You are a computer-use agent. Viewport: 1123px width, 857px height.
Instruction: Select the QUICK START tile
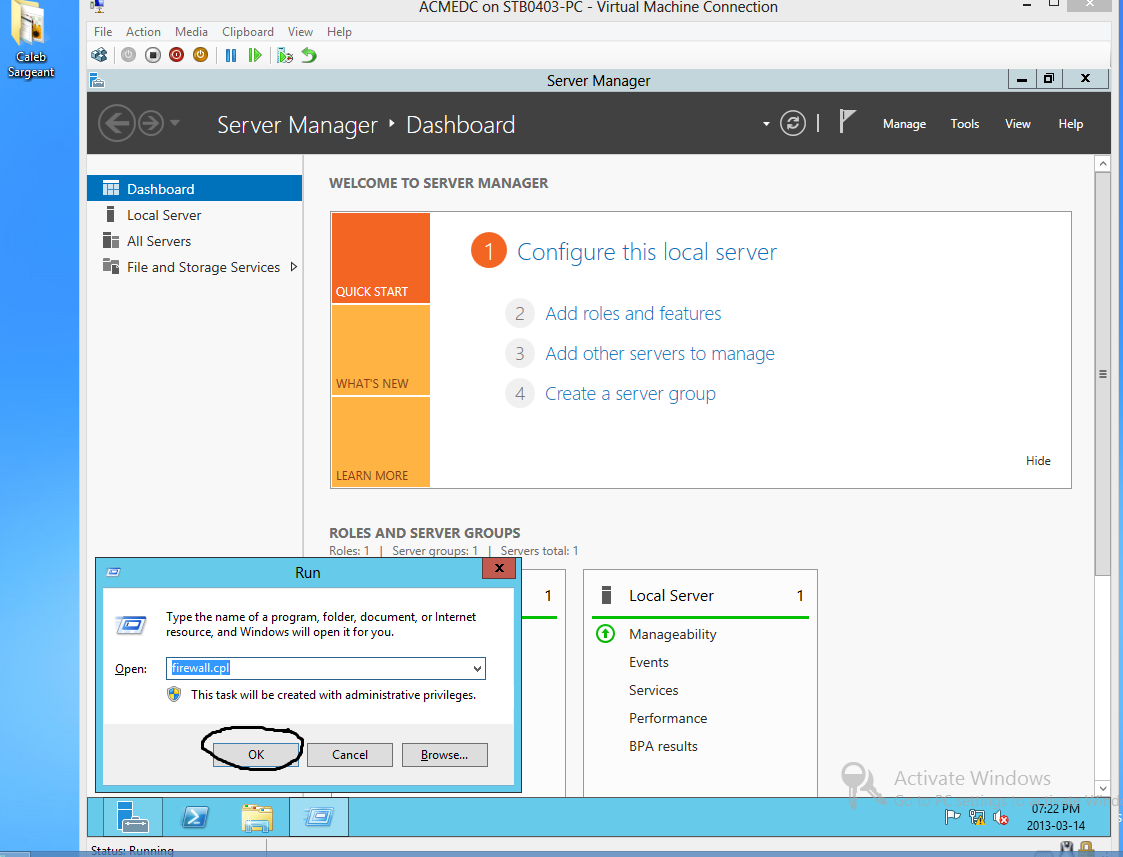click(381, 258)
